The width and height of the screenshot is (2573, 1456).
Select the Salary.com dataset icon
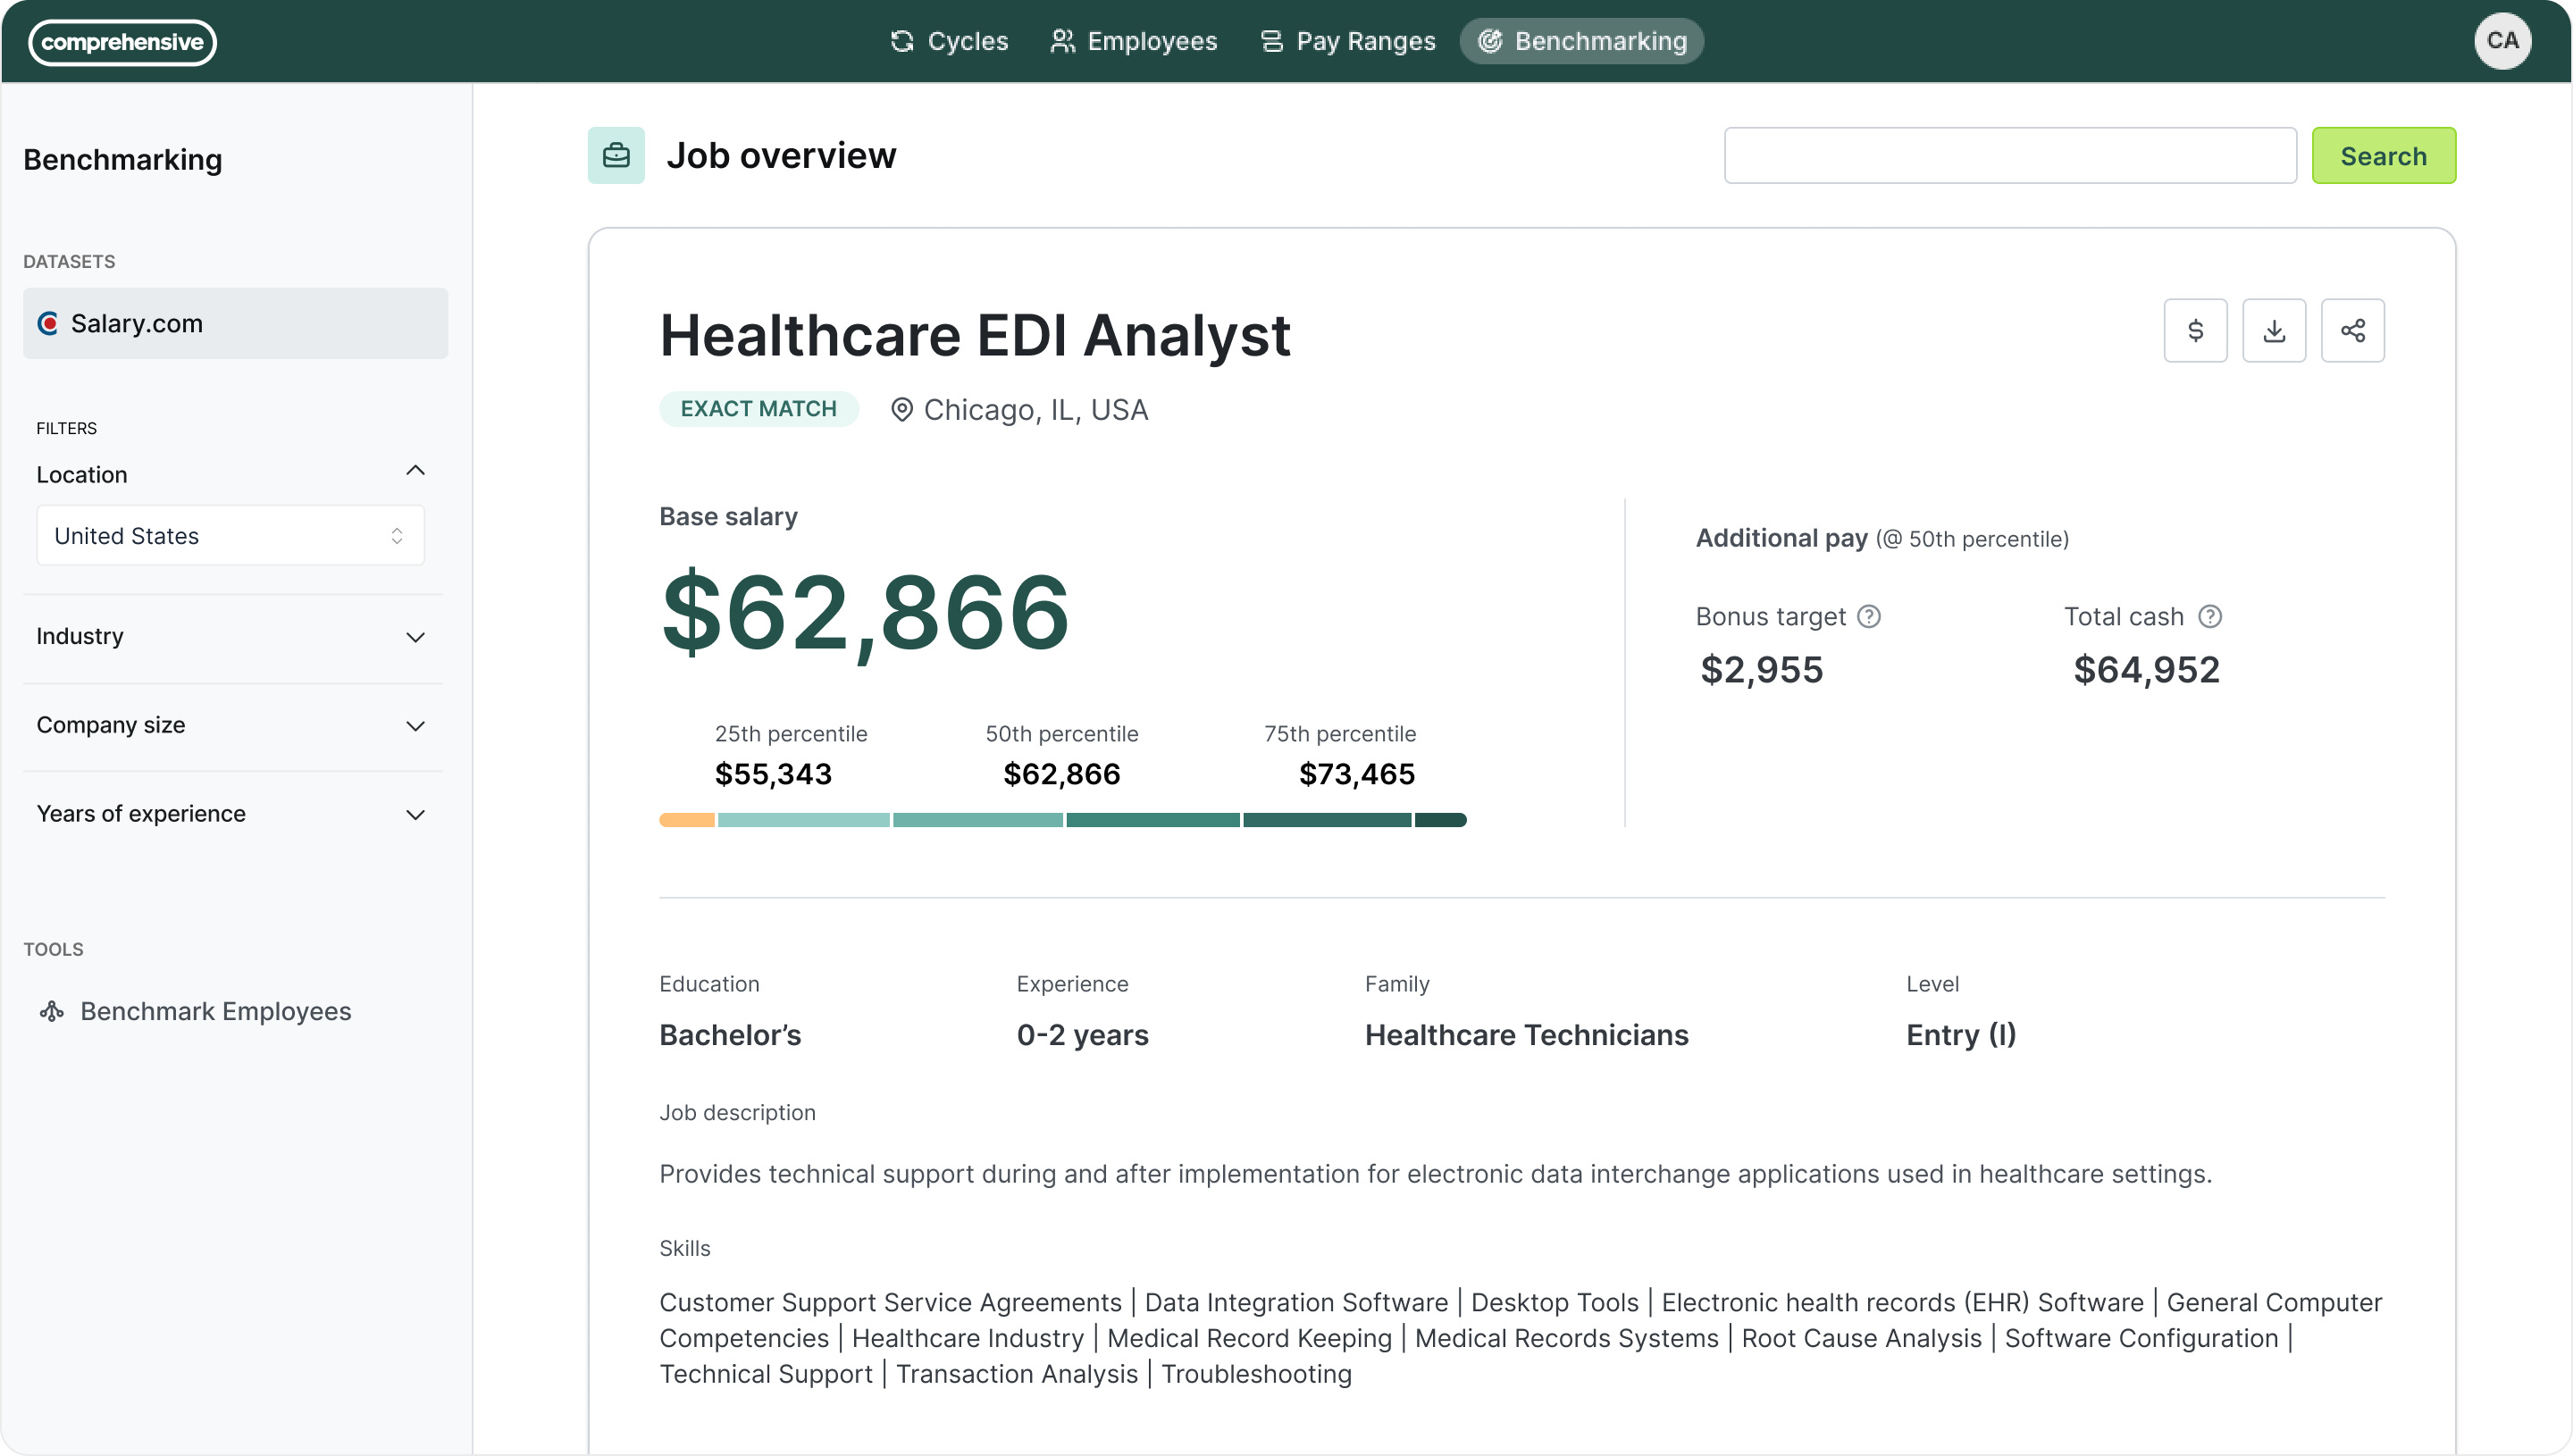pos(48,323)
